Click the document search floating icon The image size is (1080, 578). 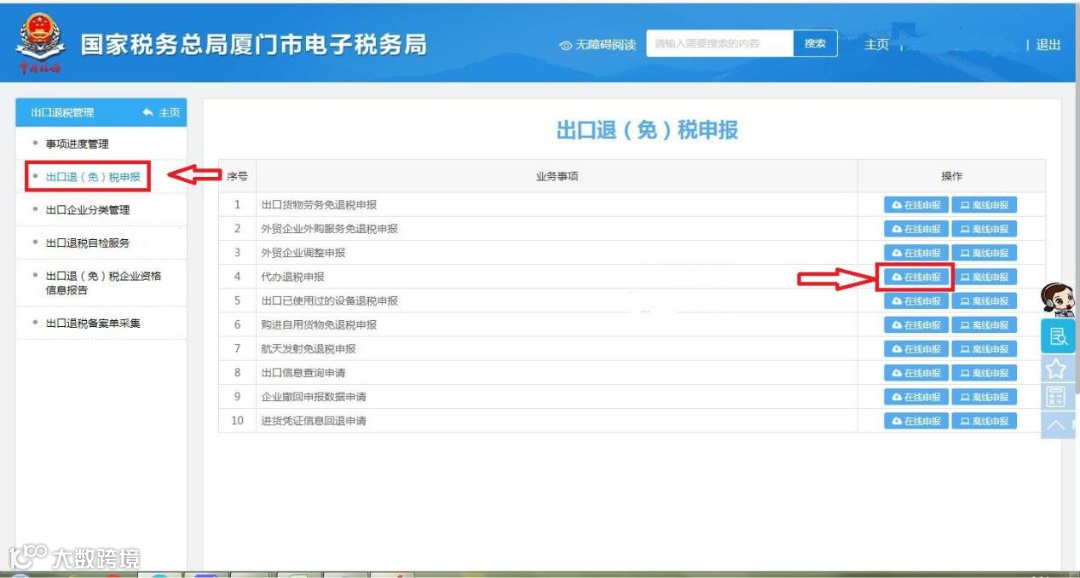[x=1057, y=336]
